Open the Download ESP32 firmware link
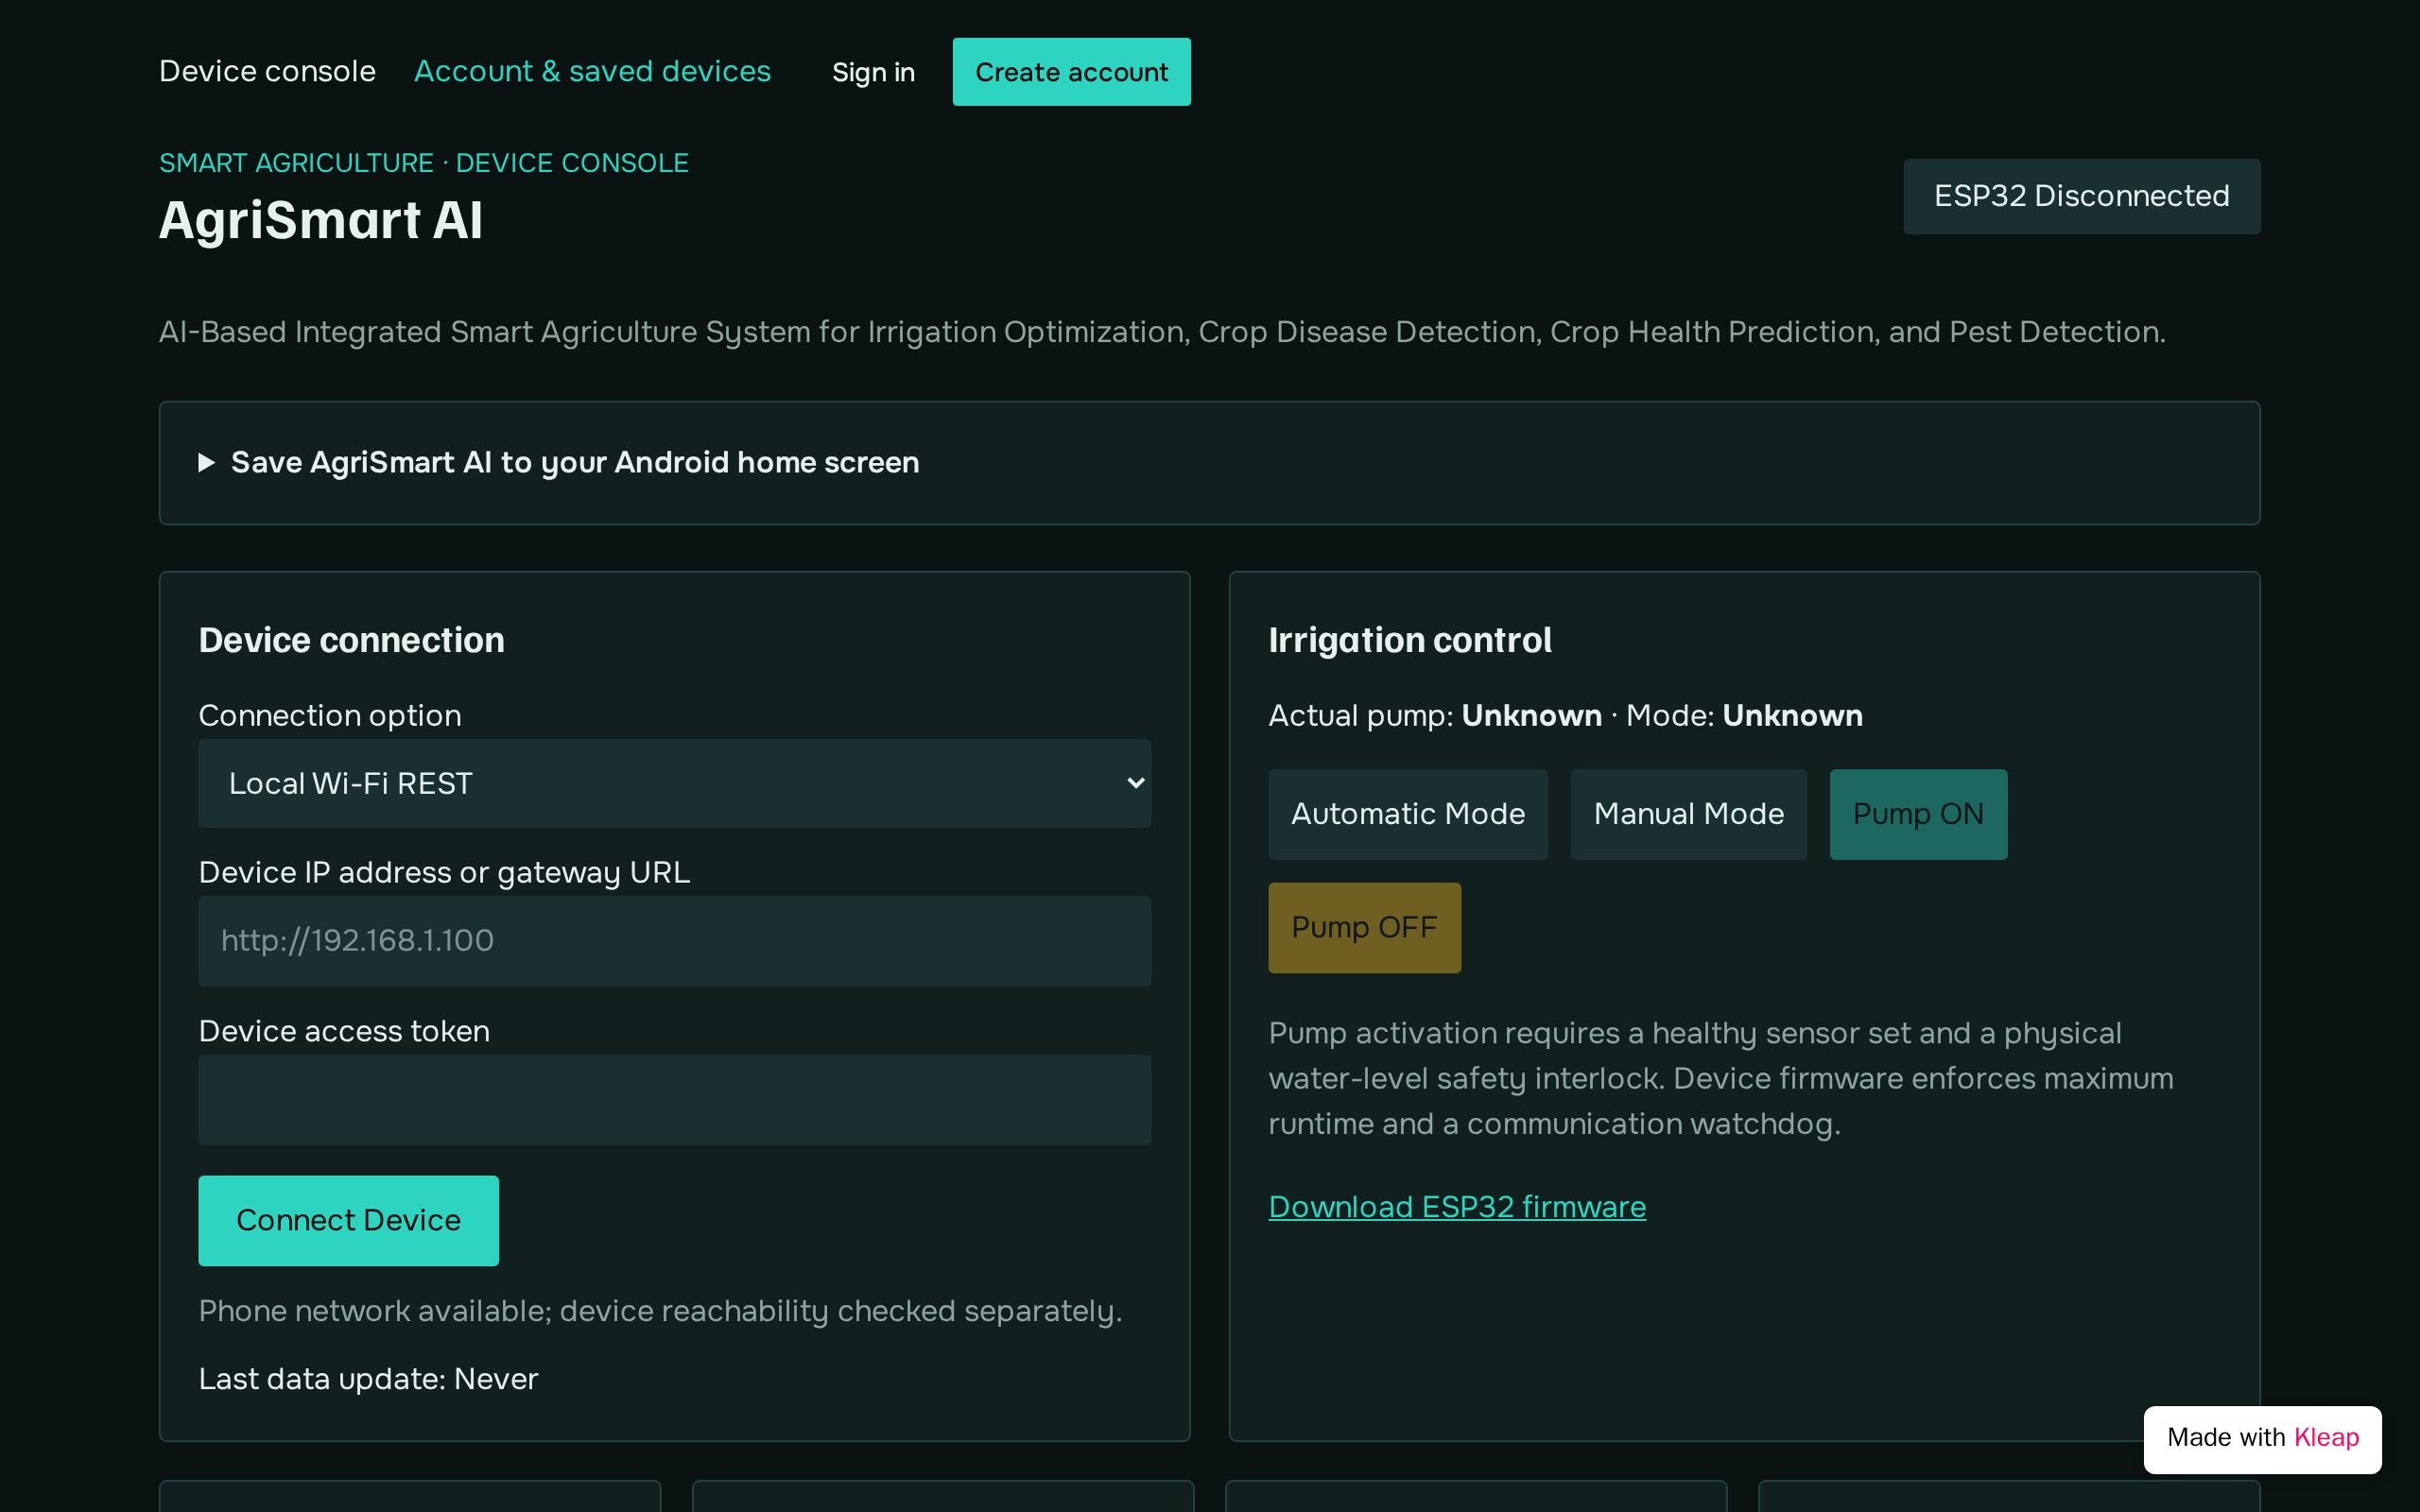 pos(1457,1207)
